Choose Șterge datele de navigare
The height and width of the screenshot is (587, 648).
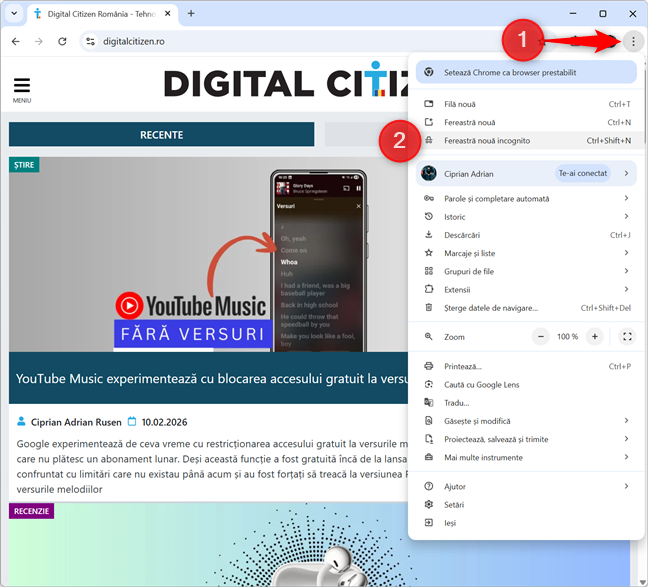526,308
